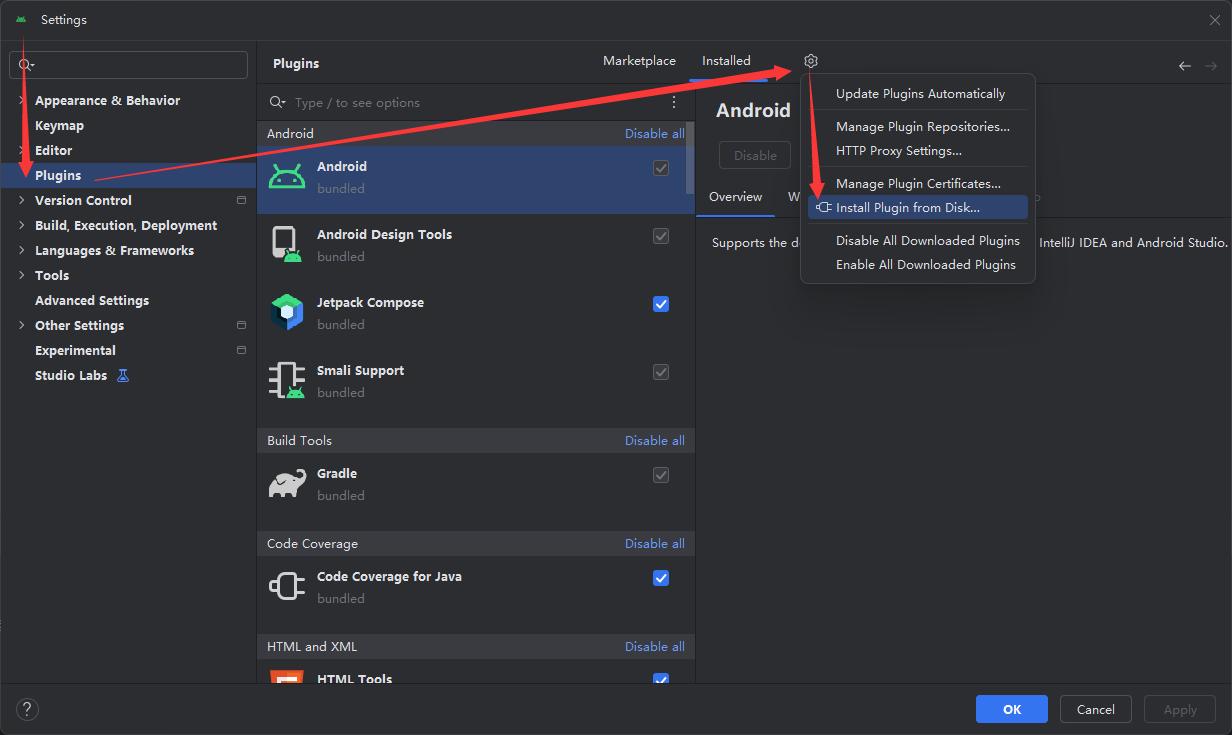This screenshot has width=1232, height=735.
Task: Click the Android plugin robot icon
Action: click(287, 178)
